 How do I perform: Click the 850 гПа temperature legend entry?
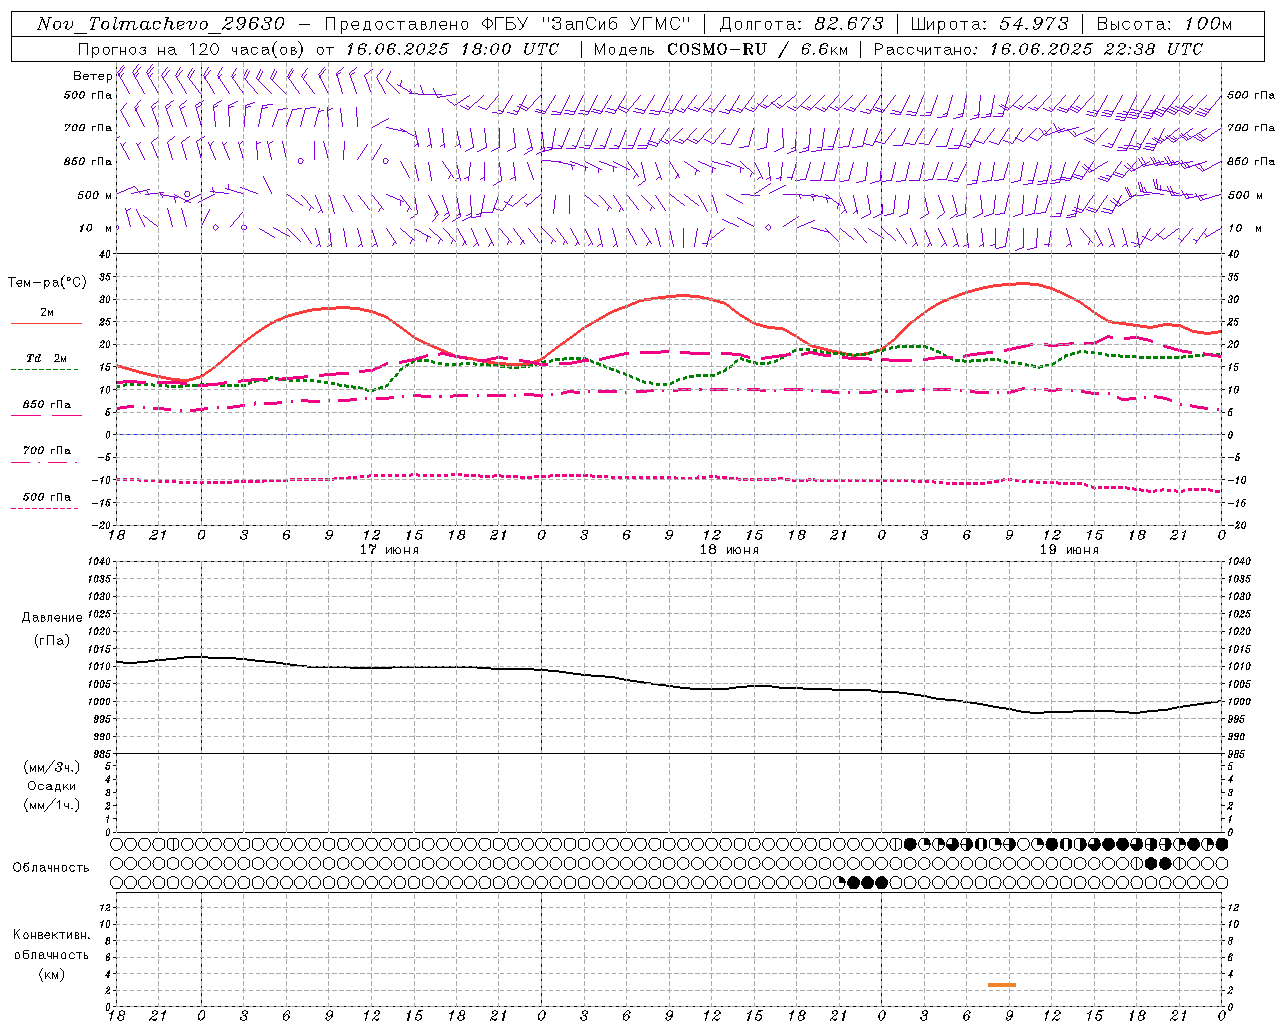click(x=46, y=405)
